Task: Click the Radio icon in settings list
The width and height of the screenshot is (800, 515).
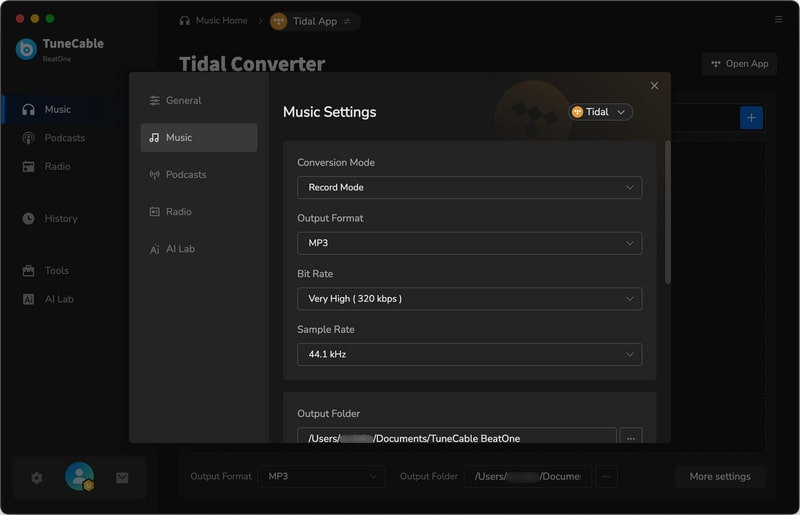Action: coord(155,211)
